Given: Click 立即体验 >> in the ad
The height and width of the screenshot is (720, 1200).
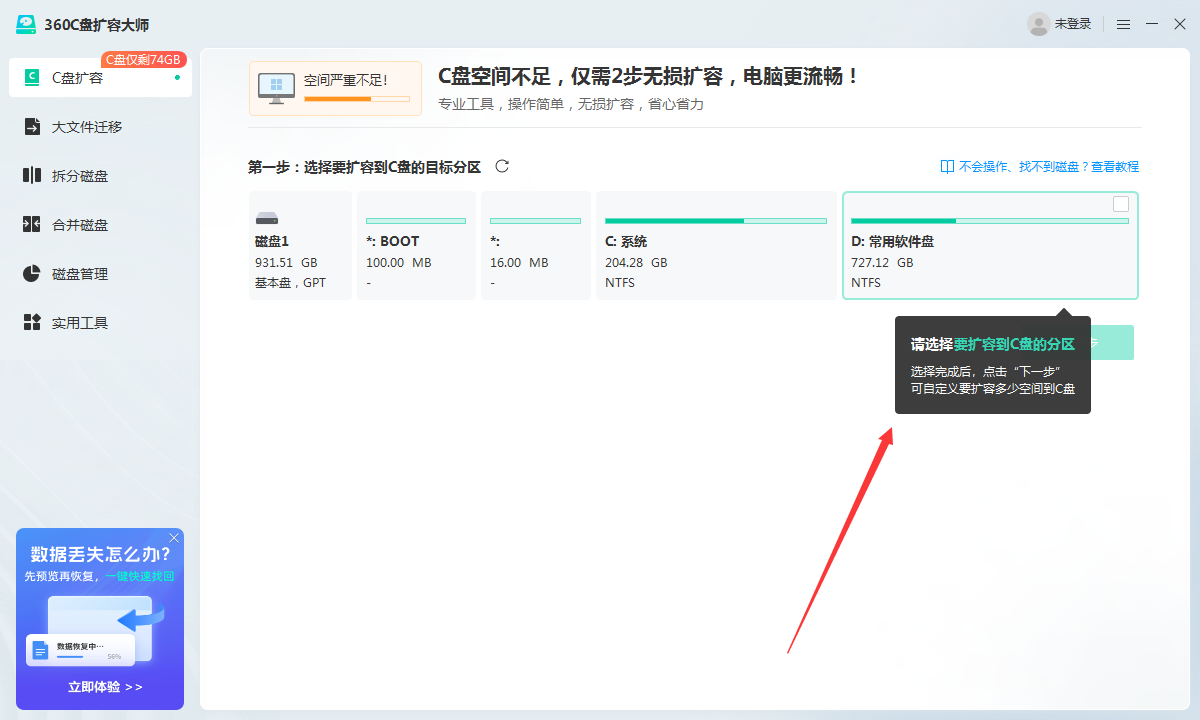Looking at the screenshot, I should pyautogui.click(x=105, y=687).
